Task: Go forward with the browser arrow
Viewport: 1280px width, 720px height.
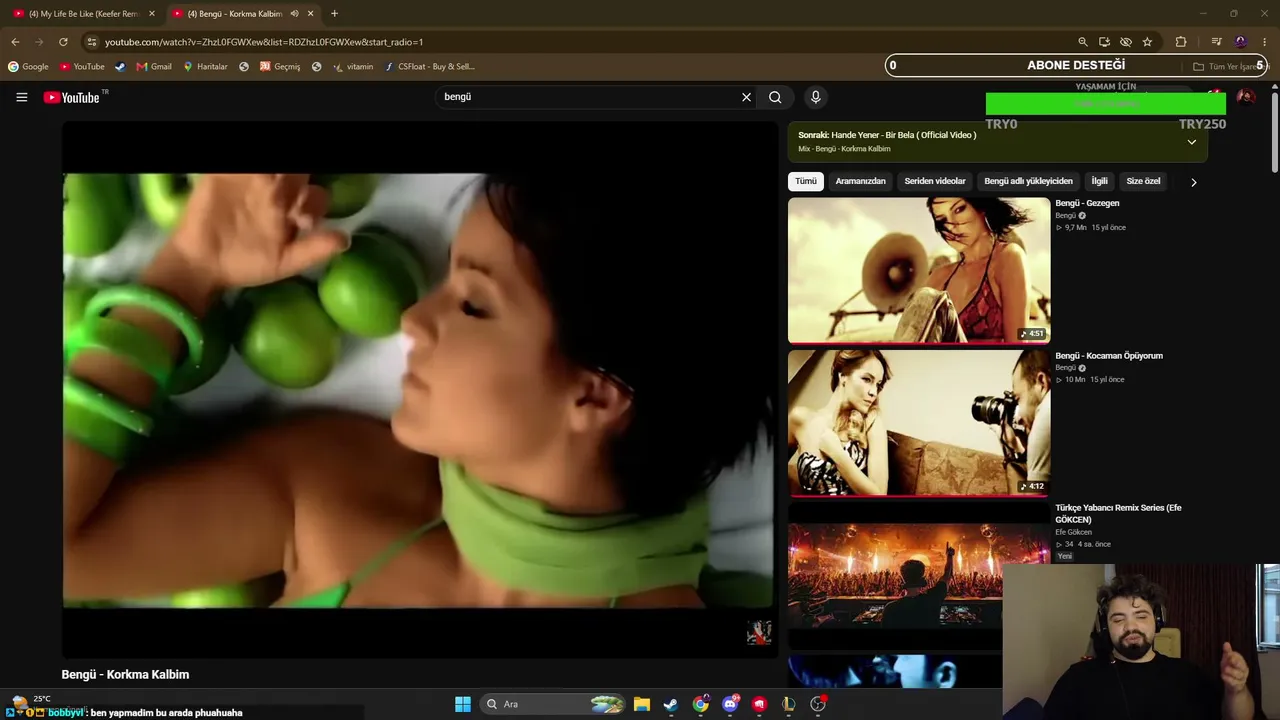Action: (x=39, y=42)
